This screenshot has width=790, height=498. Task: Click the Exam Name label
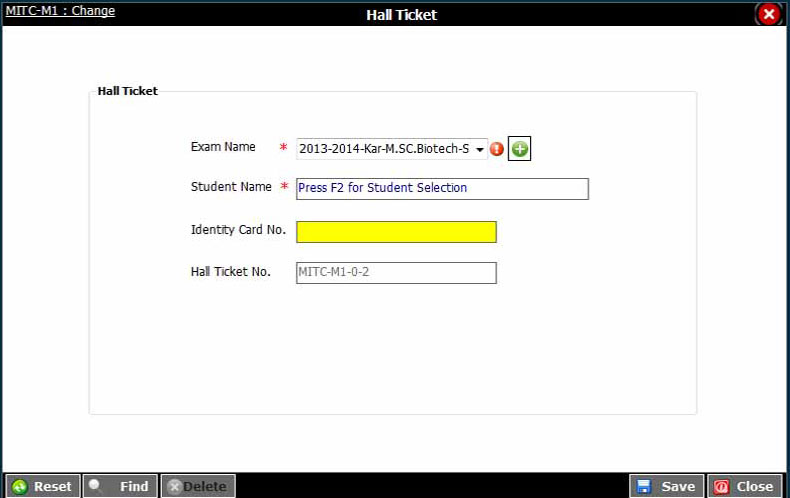tap(223, 147)
